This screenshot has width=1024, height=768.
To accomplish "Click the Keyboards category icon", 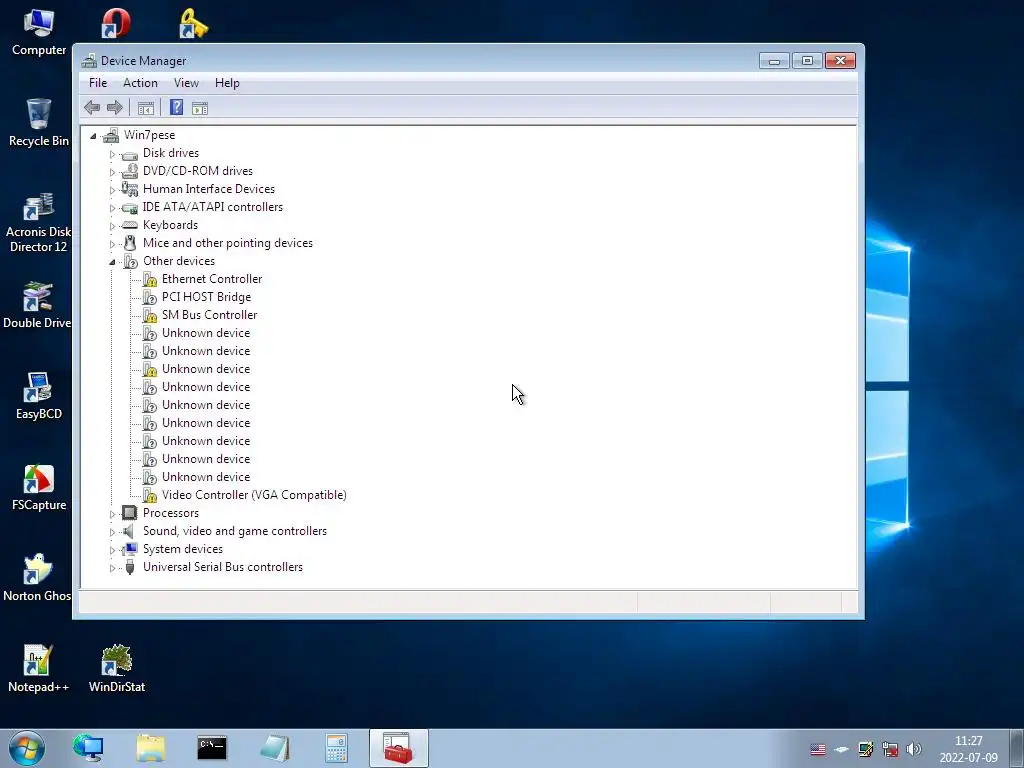I will coord(130,225).
